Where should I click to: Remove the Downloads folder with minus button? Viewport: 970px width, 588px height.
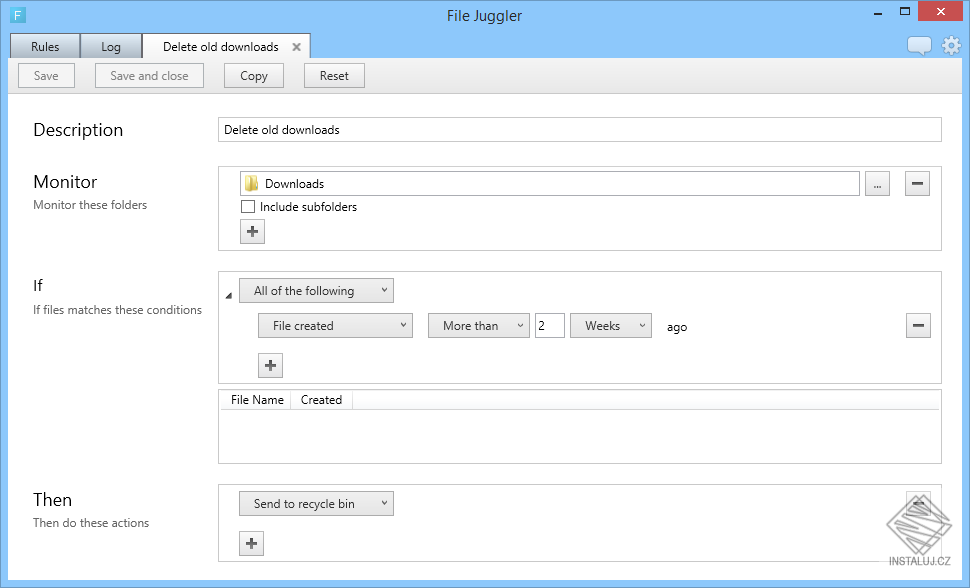(x=917, y=184)
